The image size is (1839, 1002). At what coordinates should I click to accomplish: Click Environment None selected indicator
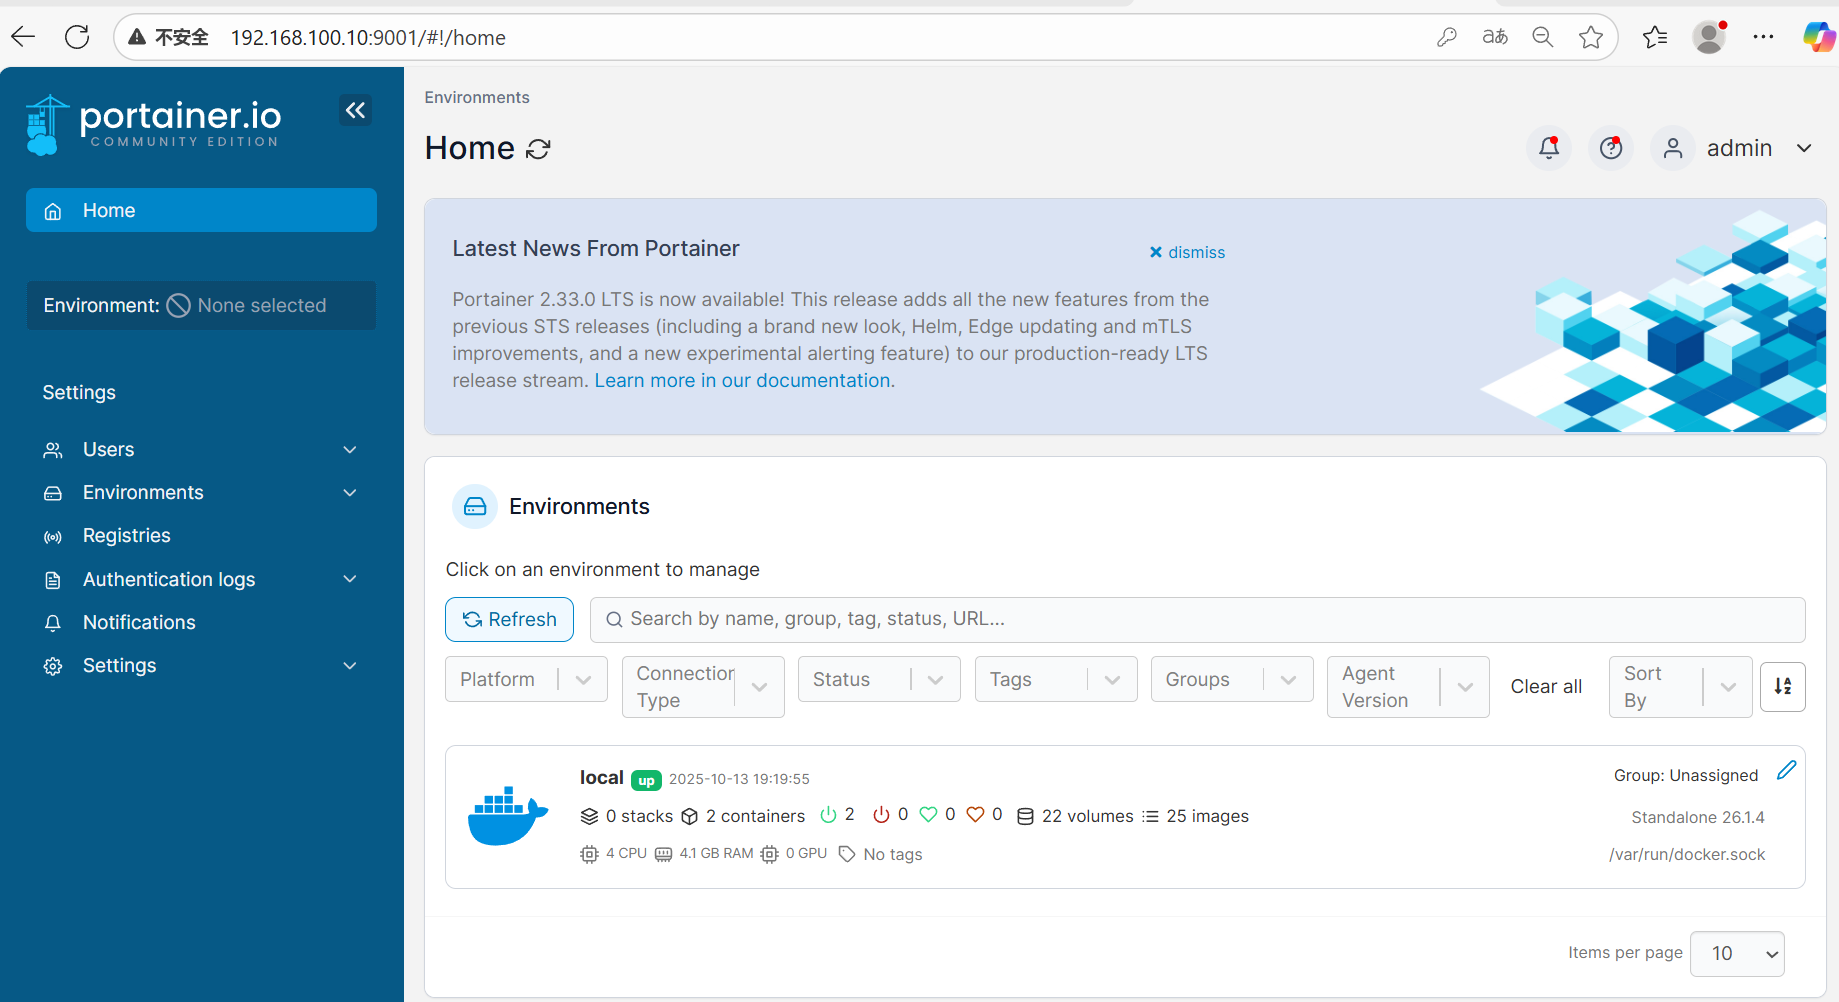(201, 306)
